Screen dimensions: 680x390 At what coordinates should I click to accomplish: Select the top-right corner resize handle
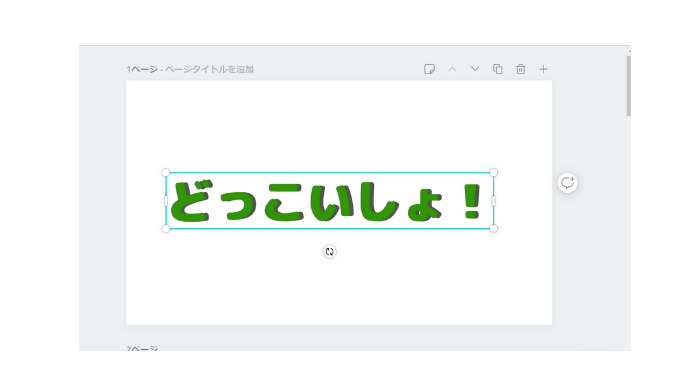pos(494,173)
